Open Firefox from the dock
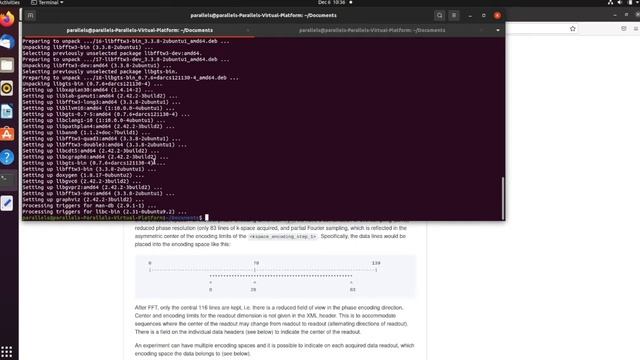640x360 pixels. (7, 19)
